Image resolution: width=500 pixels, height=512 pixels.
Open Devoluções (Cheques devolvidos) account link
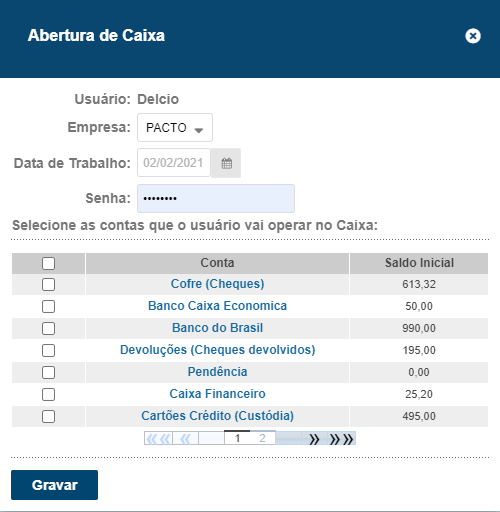point(217,350)
